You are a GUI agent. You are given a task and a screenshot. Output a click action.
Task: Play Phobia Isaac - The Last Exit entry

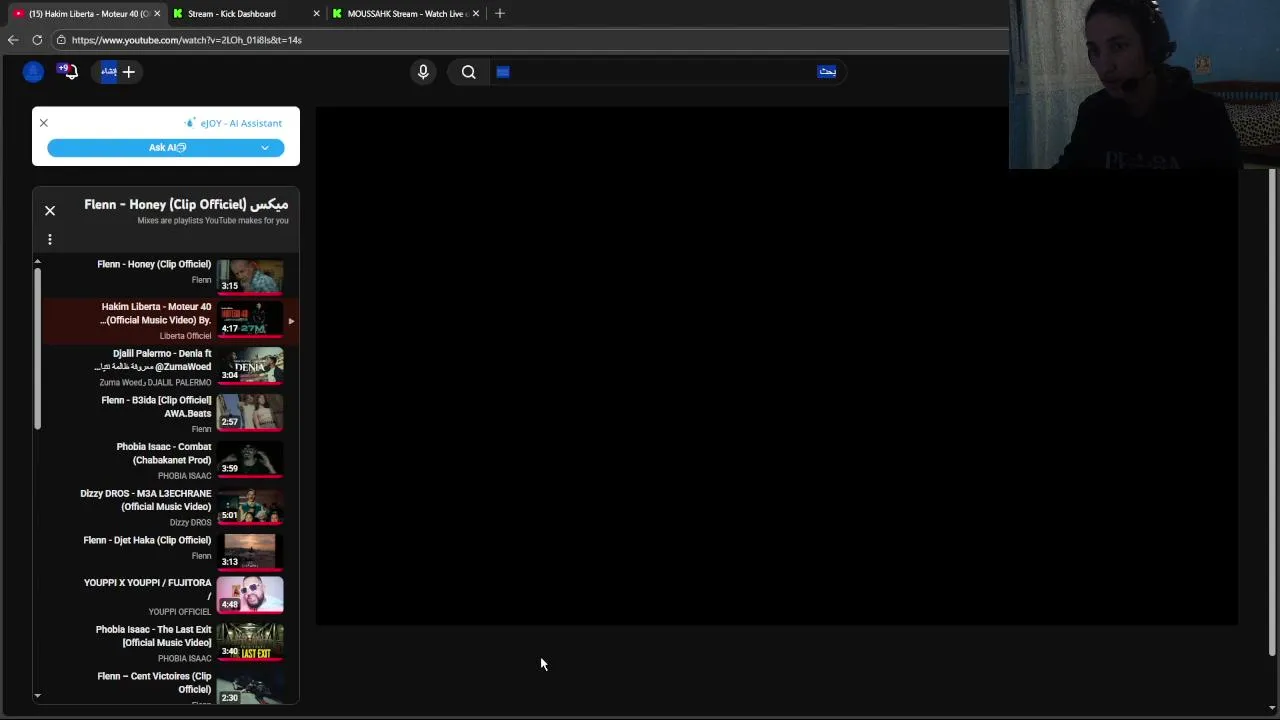point(168,643)
